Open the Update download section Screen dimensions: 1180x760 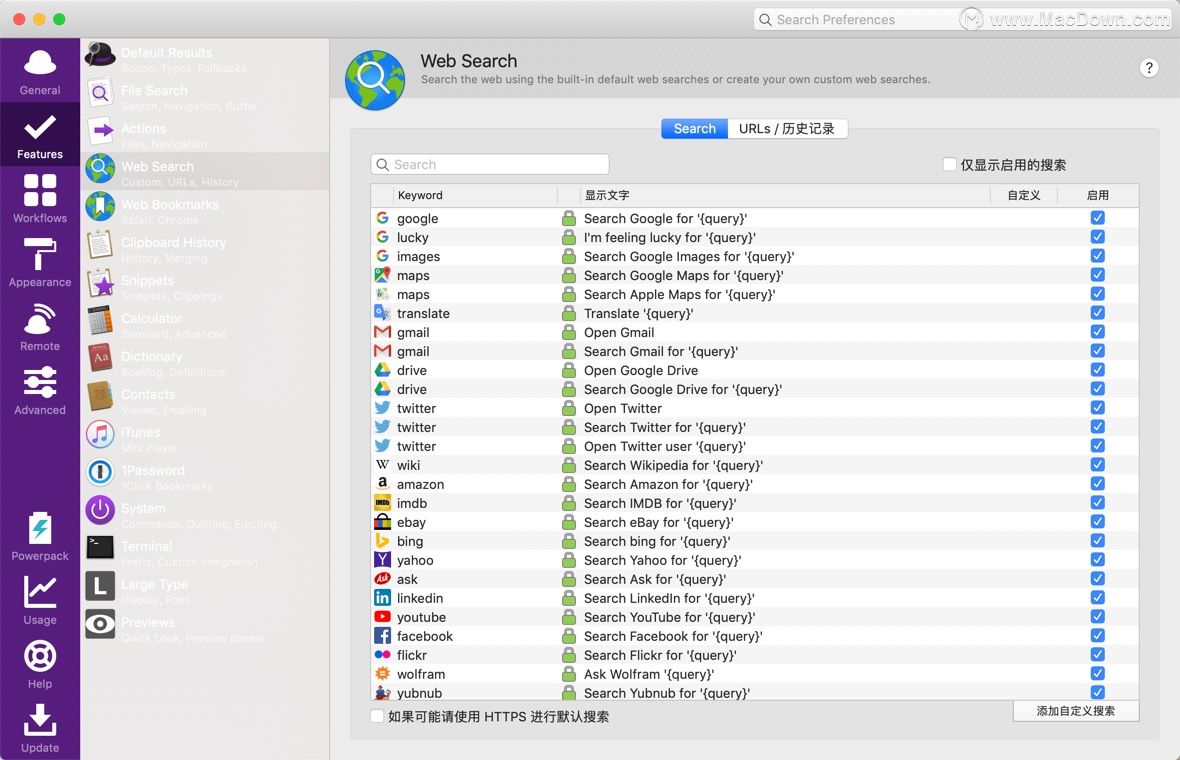pyautogui.click(x=40, y=728)
